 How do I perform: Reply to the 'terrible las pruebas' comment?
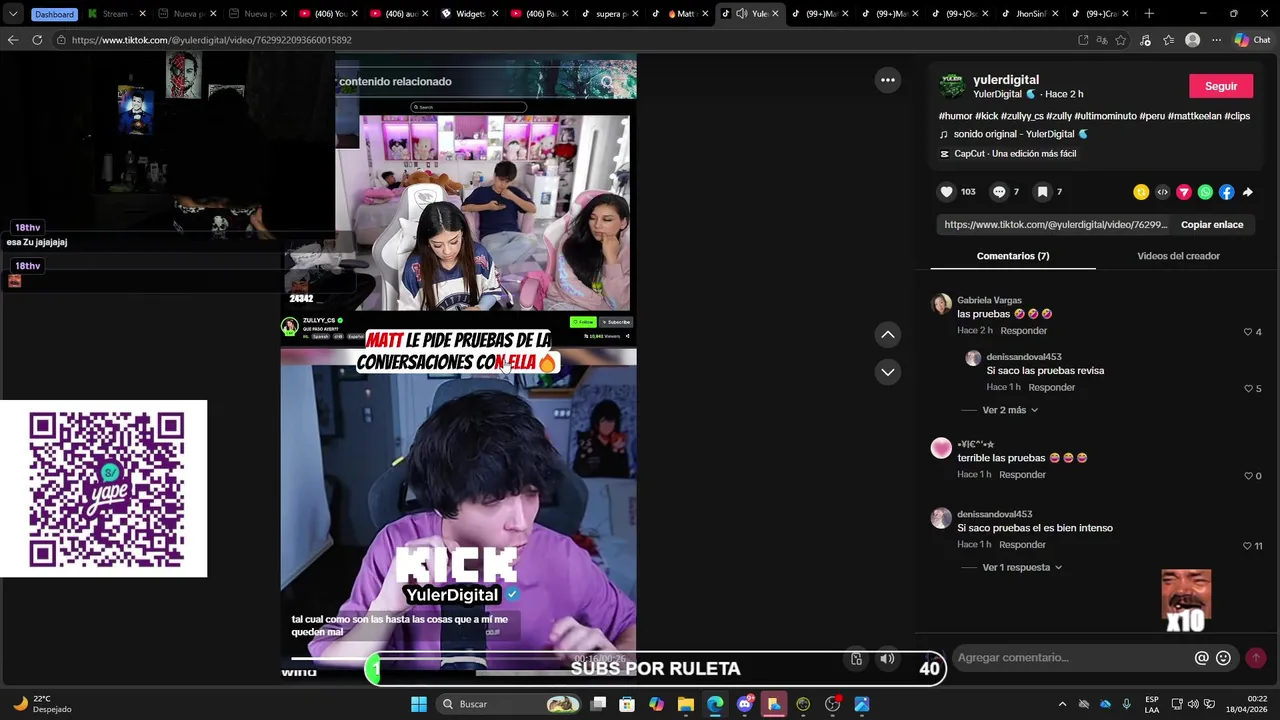(1022, 475)
